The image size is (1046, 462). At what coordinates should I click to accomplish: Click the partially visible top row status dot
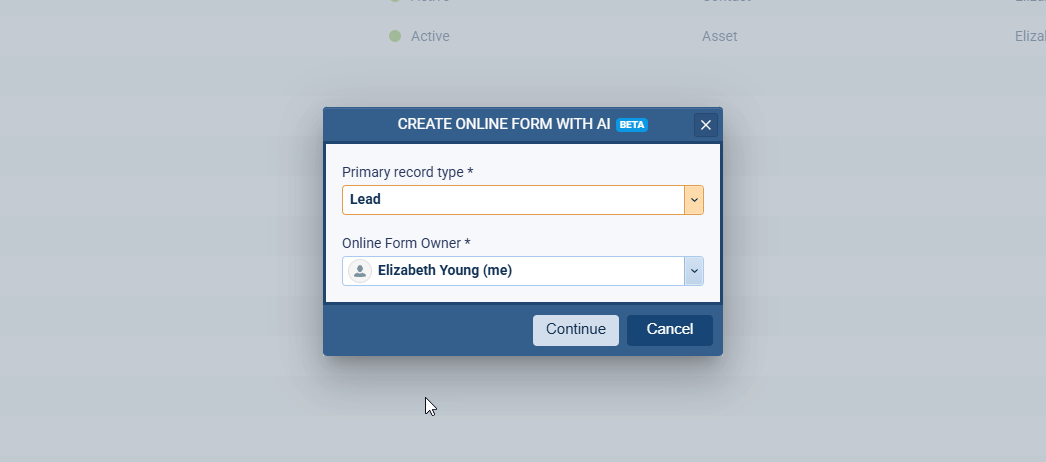pyautogui.click(x=395, y=2)
